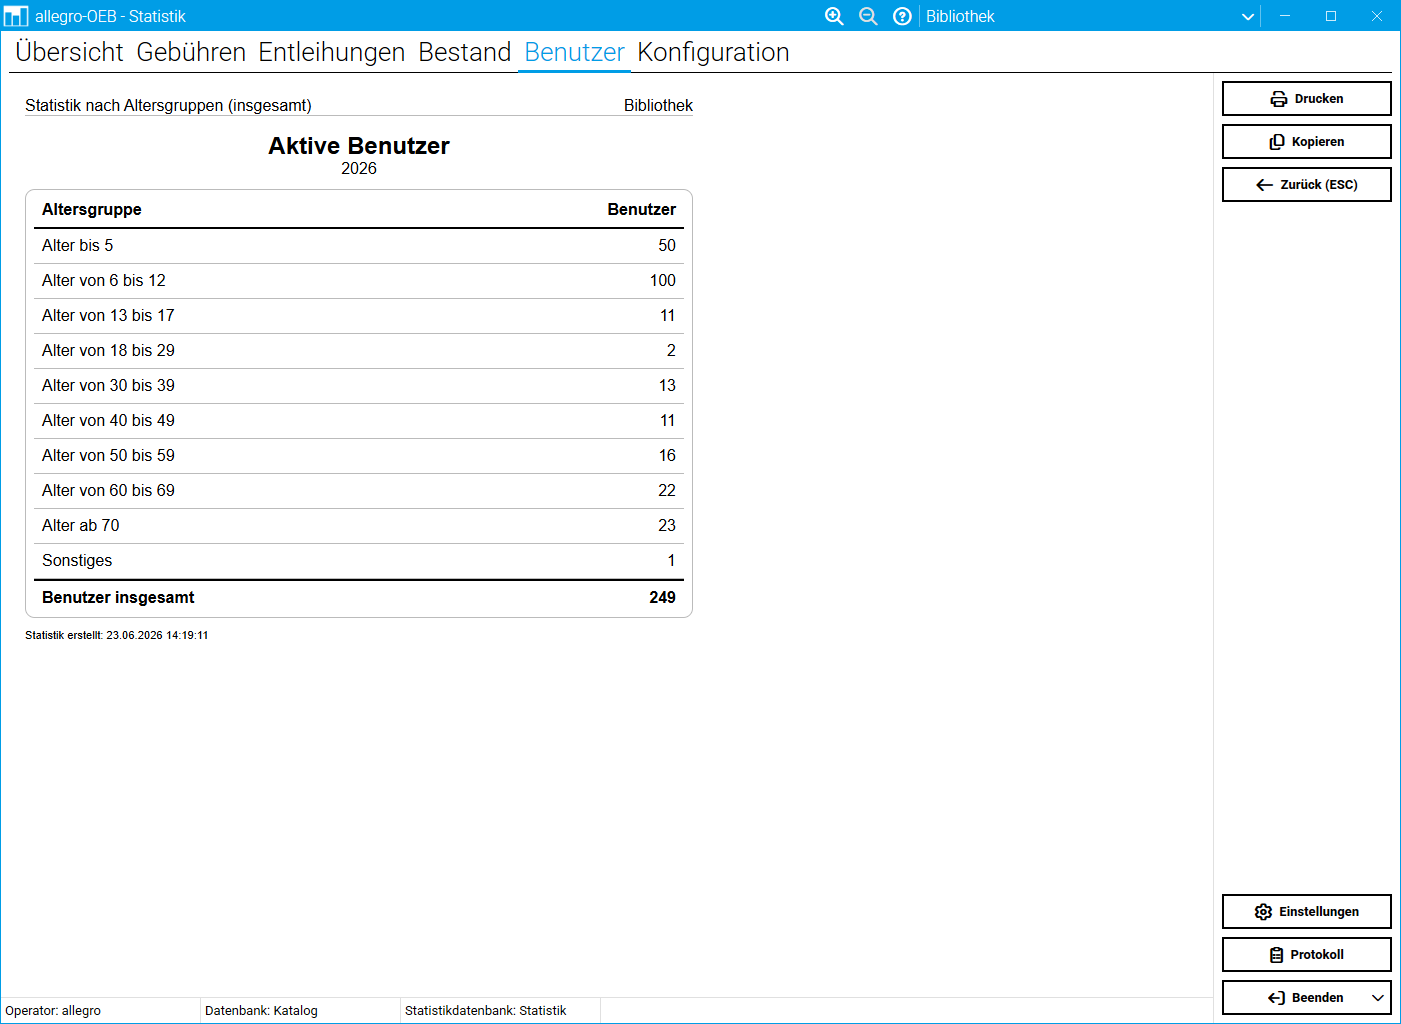The image size is (1401, 1024).
Task: Minimize the allegro-OEB window
Action: coord(1285,16)
